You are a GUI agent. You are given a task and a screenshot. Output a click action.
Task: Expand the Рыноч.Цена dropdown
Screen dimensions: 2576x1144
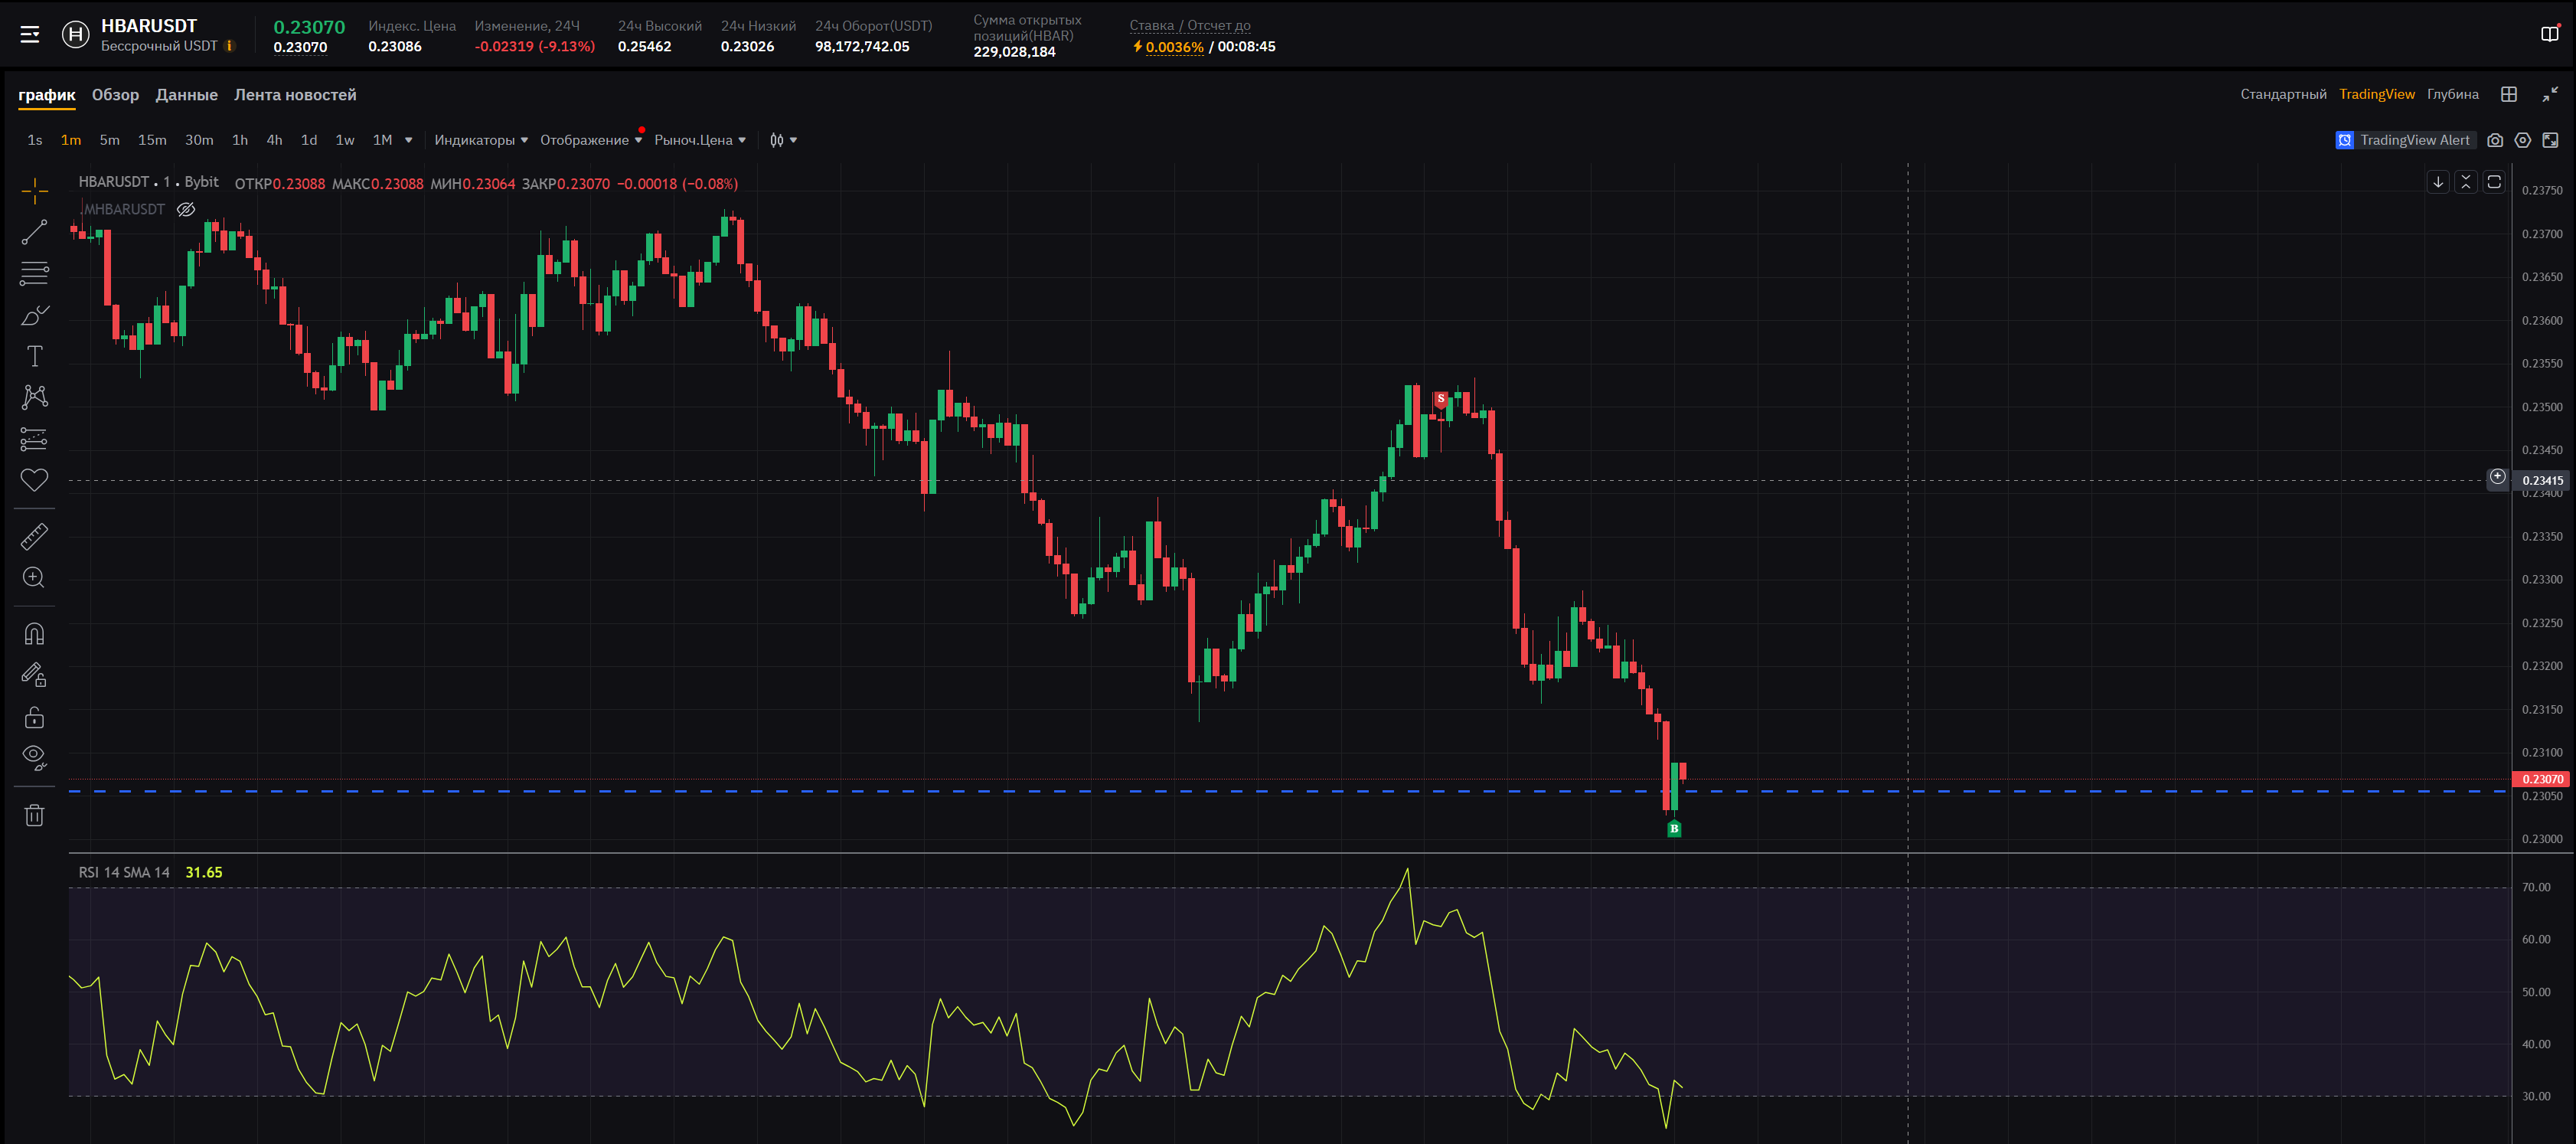tap(699, 140)
